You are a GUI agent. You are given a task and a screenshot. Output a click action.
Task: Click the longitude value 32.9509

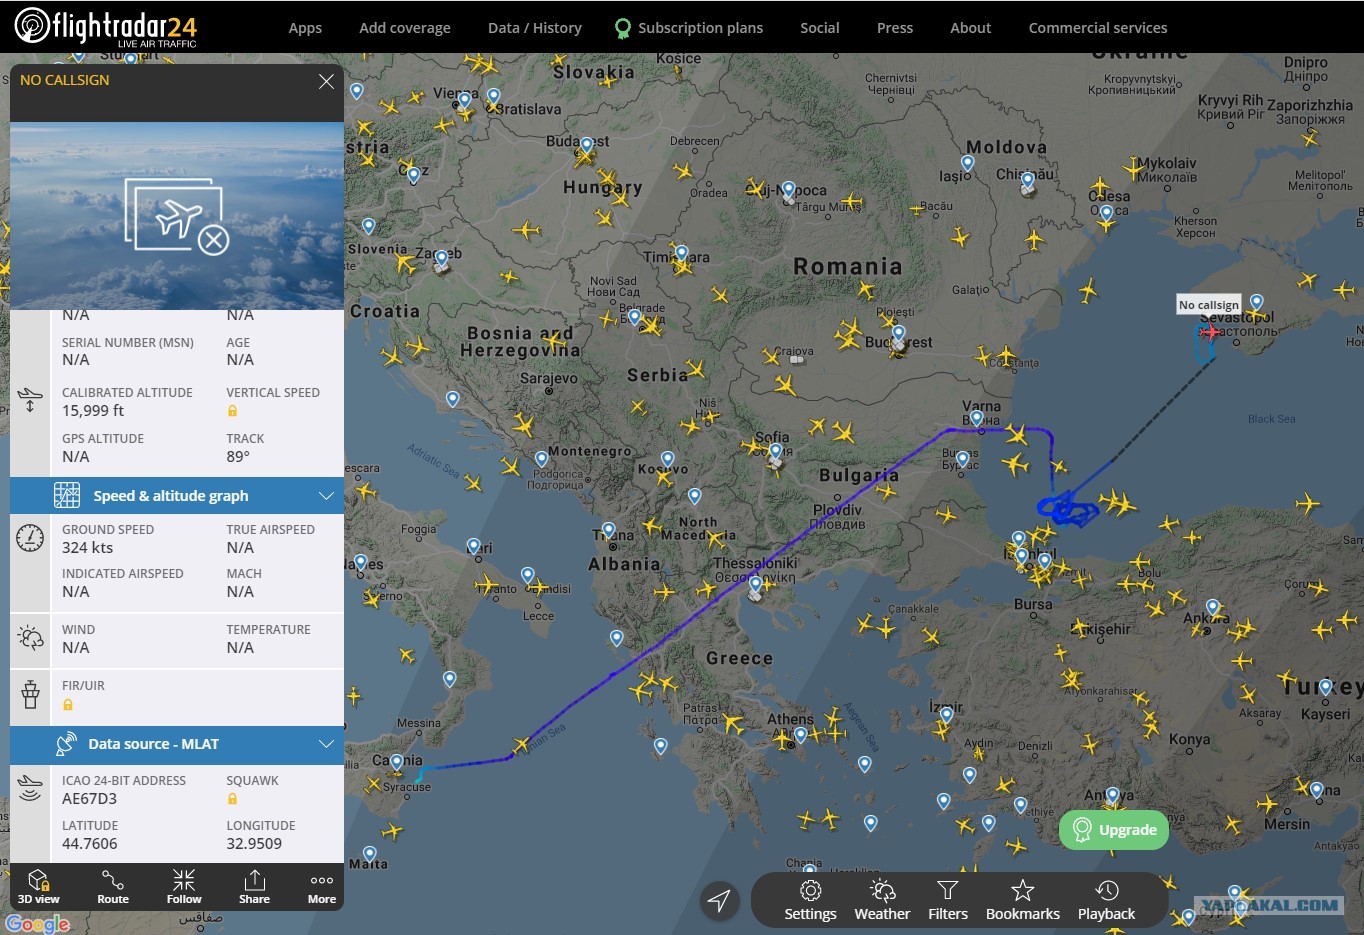pos(254,844)
